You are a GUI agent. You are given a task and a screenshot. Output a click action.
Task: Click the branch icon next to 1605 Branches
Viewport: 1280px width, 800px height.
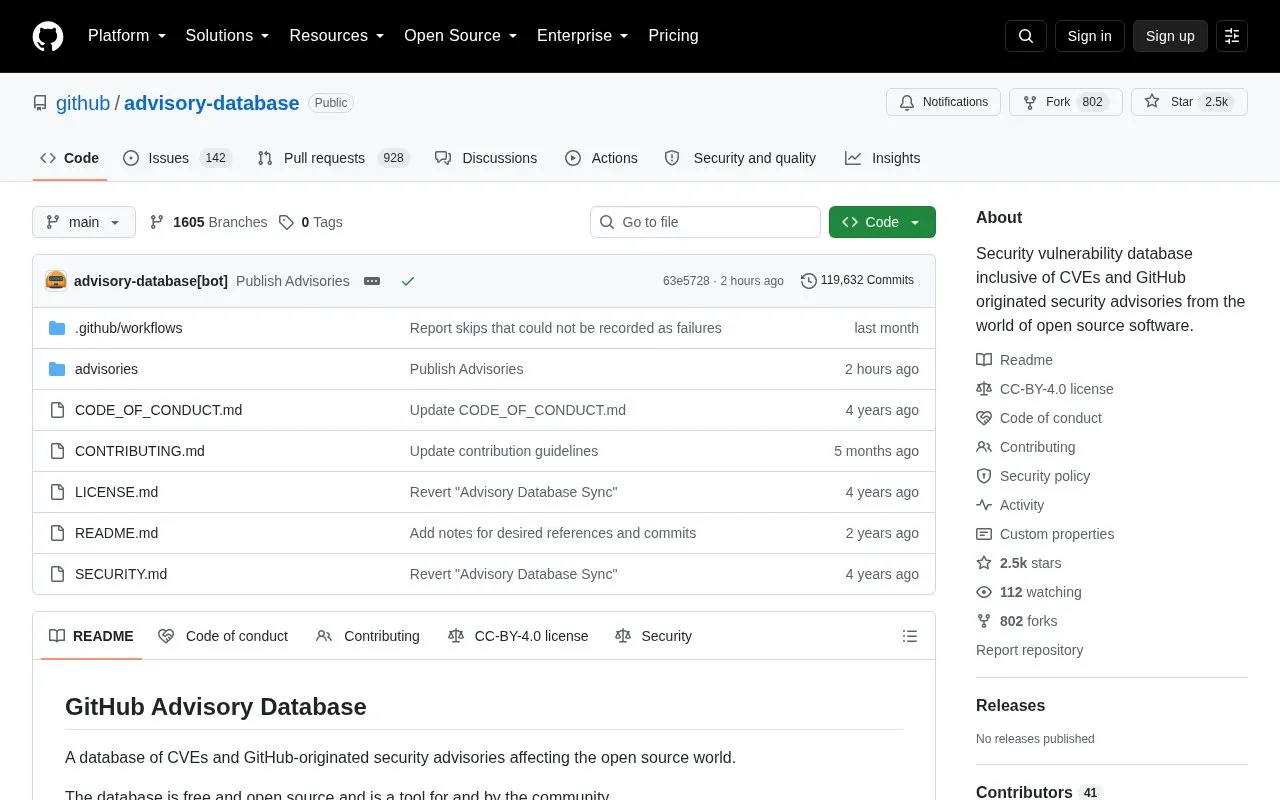pos(157,222)
